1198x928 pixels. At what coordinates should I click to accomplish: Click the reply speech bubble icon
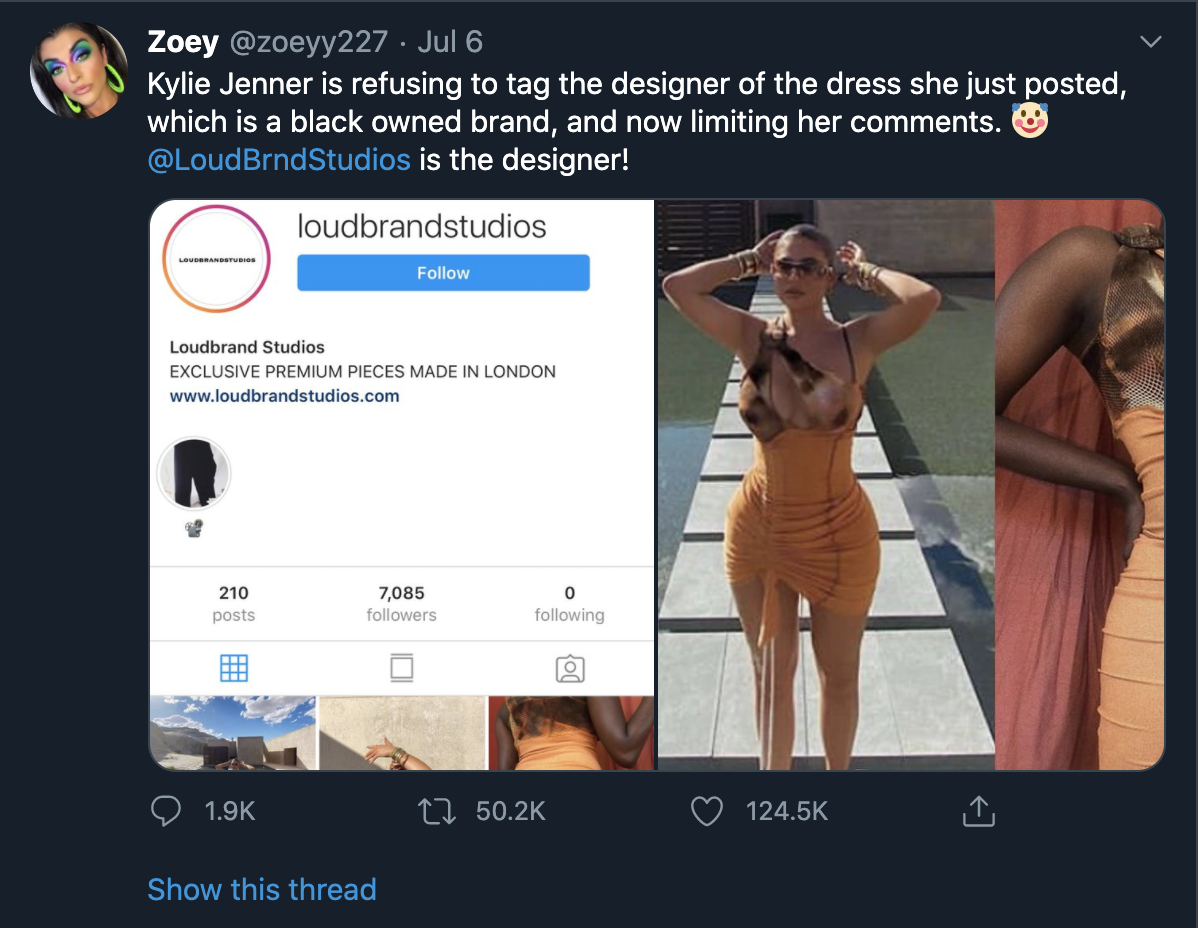(165, 810)
